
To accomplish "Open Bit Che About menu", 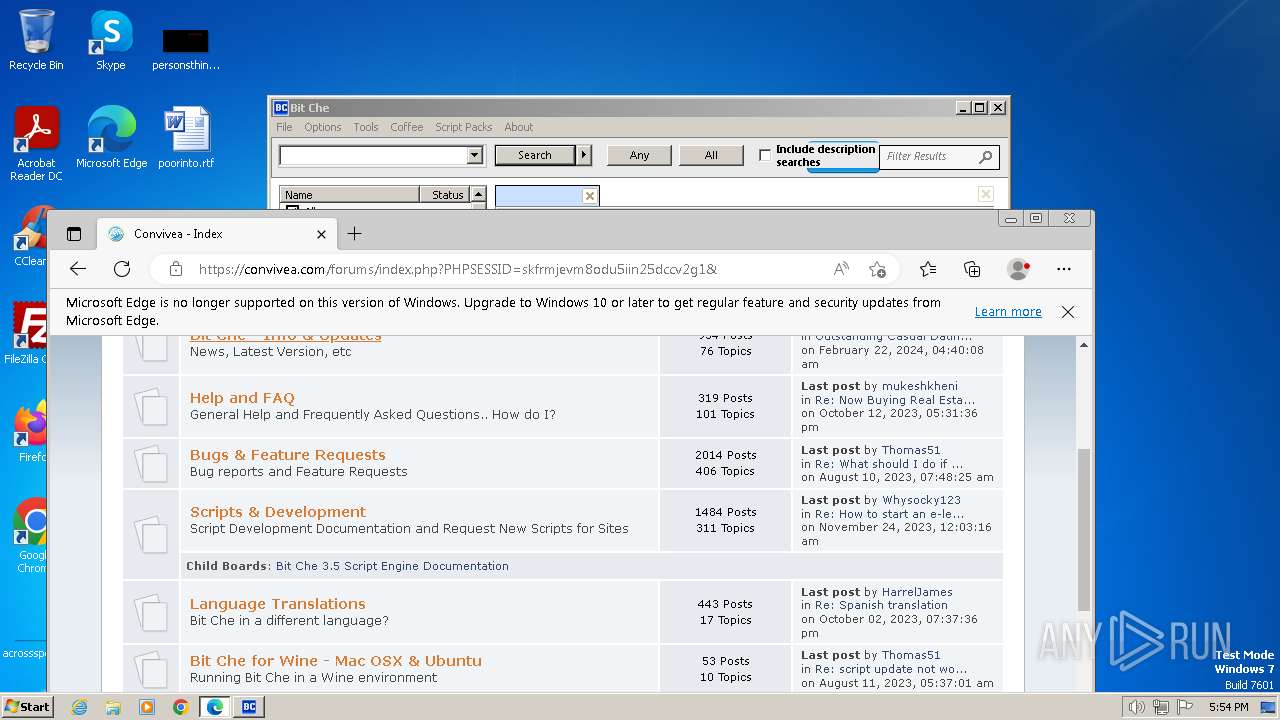I will click(x=518, y=127).
